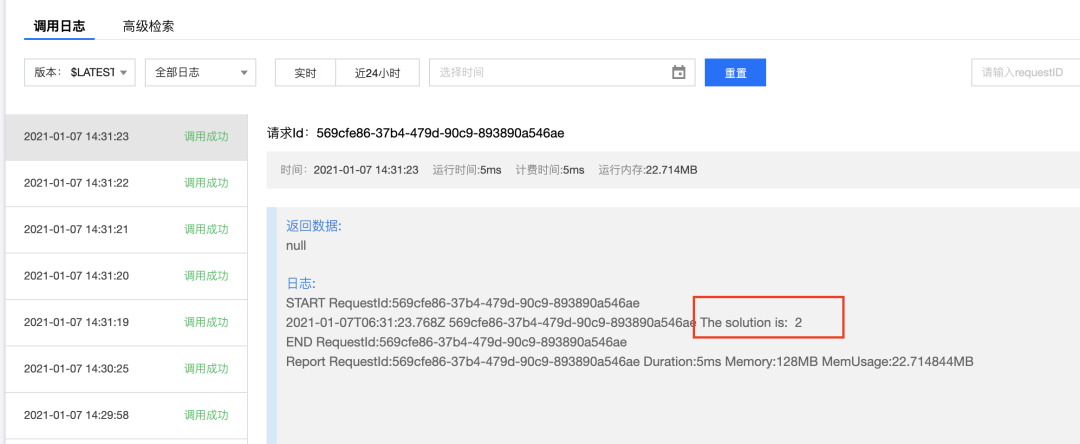Click the END RequestId log line
Viewport: 1080px width, 444px height.
pyautogui.click(x=456, y=341)
